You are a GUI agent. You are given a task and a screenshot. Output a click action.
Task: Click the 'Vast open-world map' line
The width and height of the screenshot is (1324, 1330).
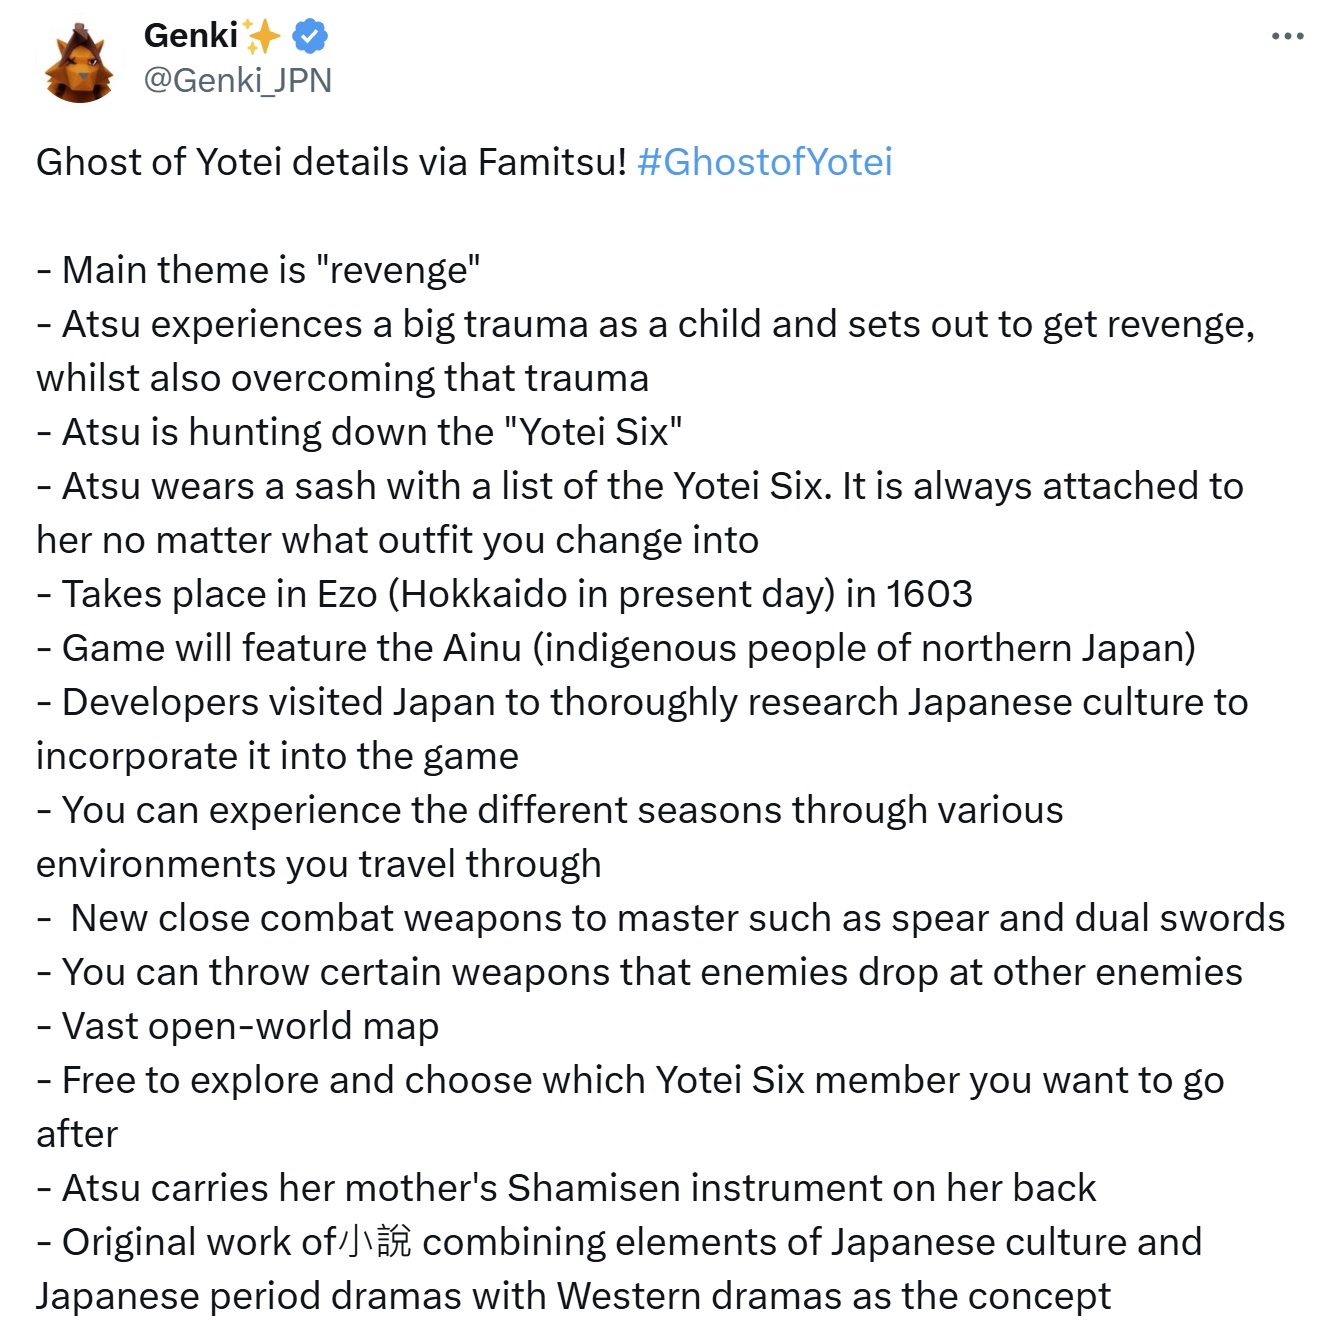click(x=238, y=1026)
